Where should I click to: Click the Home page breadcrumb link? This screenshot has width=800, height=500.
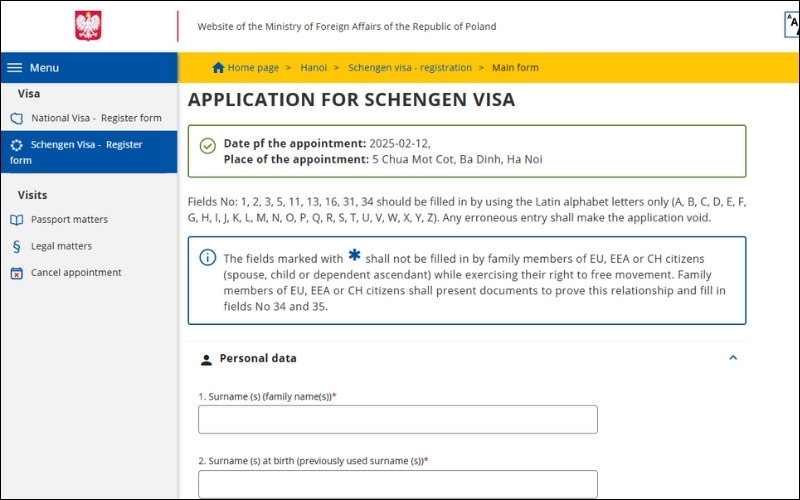point(253,68)
